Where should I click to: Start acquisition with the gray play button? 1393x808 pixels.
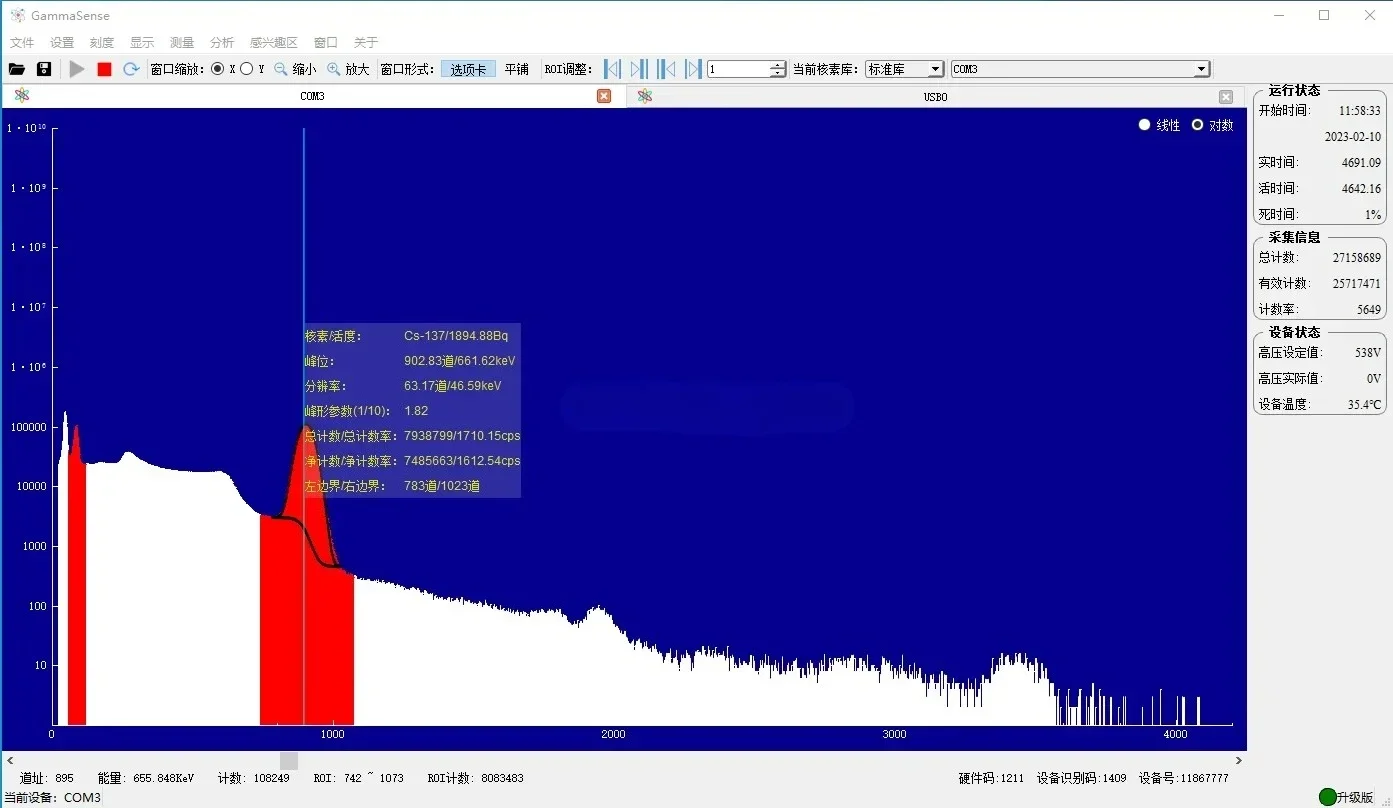pyautogui.click(x=77, y=69)
